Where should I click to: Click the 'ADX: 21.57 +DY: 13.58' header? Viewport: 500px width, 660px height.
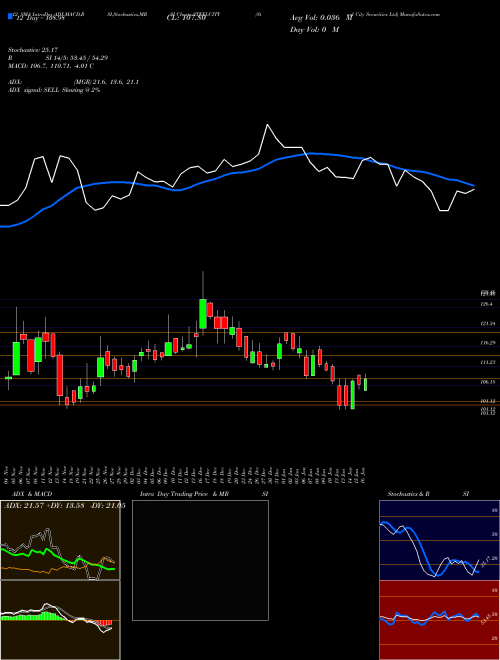[64, 506]
